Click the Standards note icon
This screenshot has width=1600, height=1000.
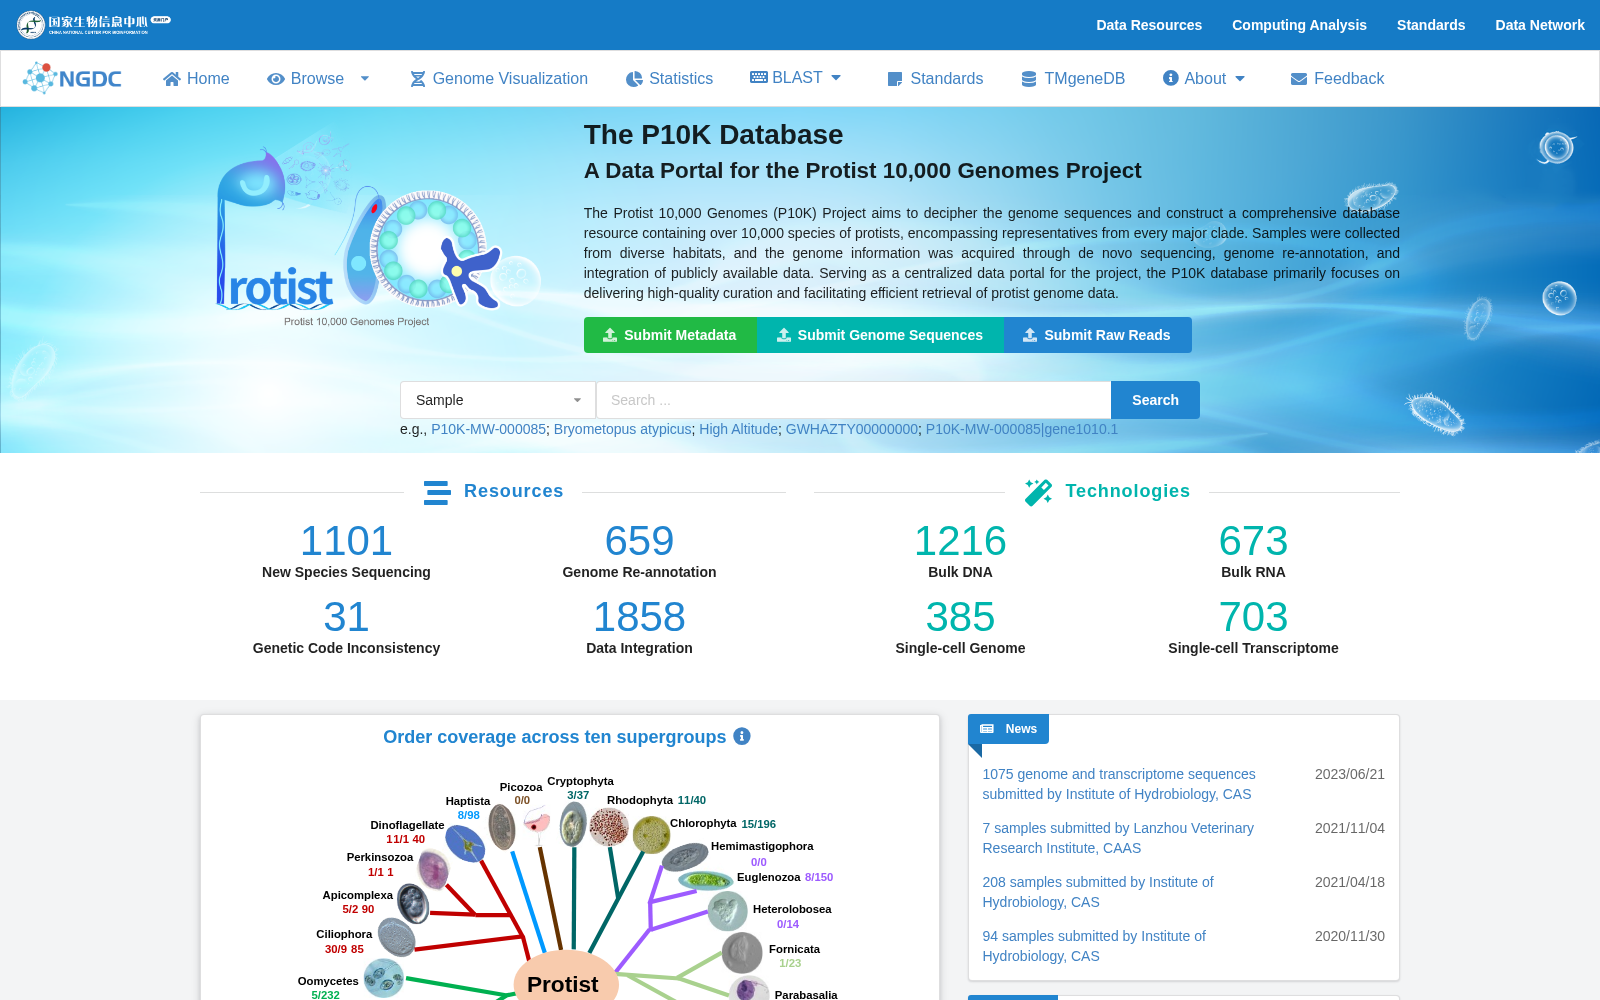pyautogui.click(x=895, y=79)
